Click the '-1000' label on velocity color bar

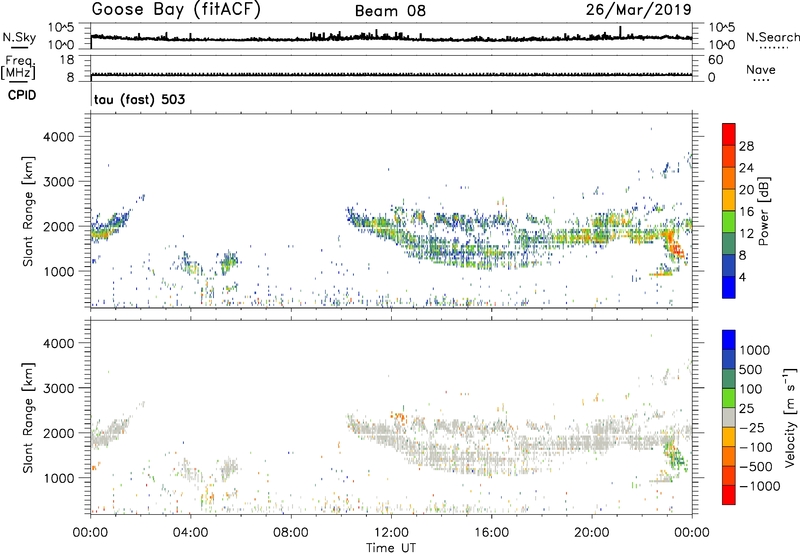coord(760,486)
